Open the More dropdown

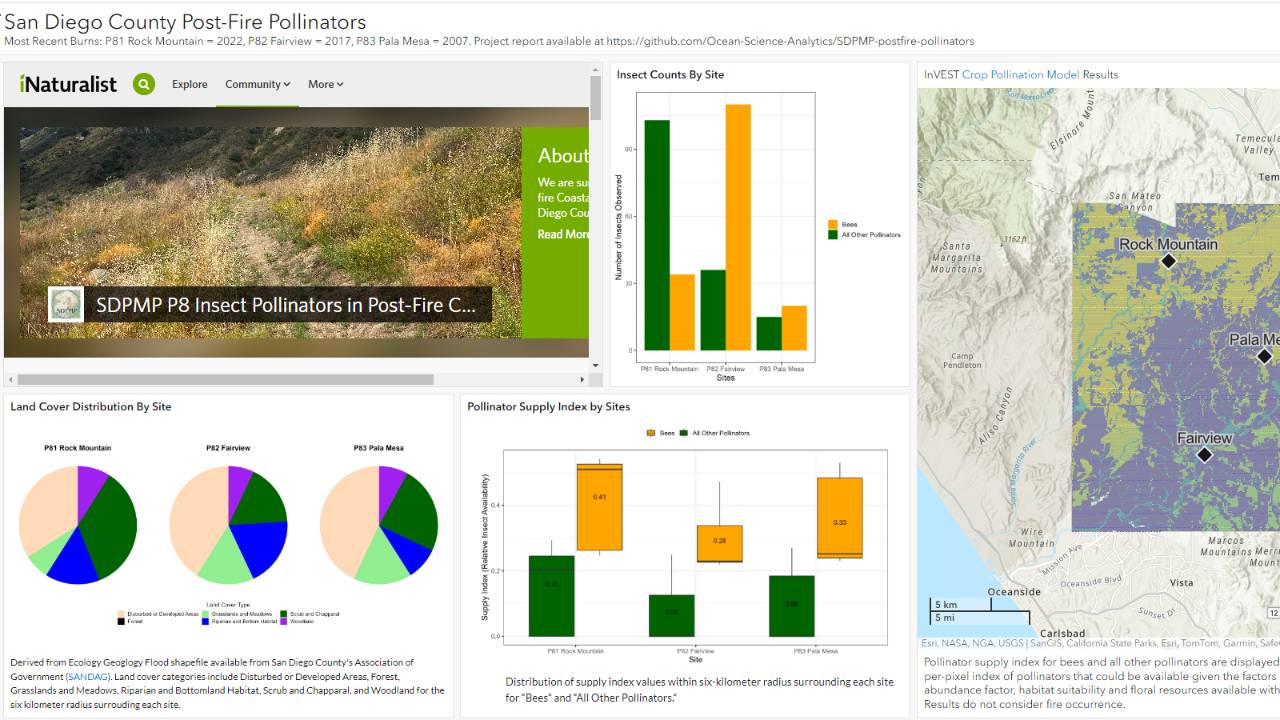[322, 84]
